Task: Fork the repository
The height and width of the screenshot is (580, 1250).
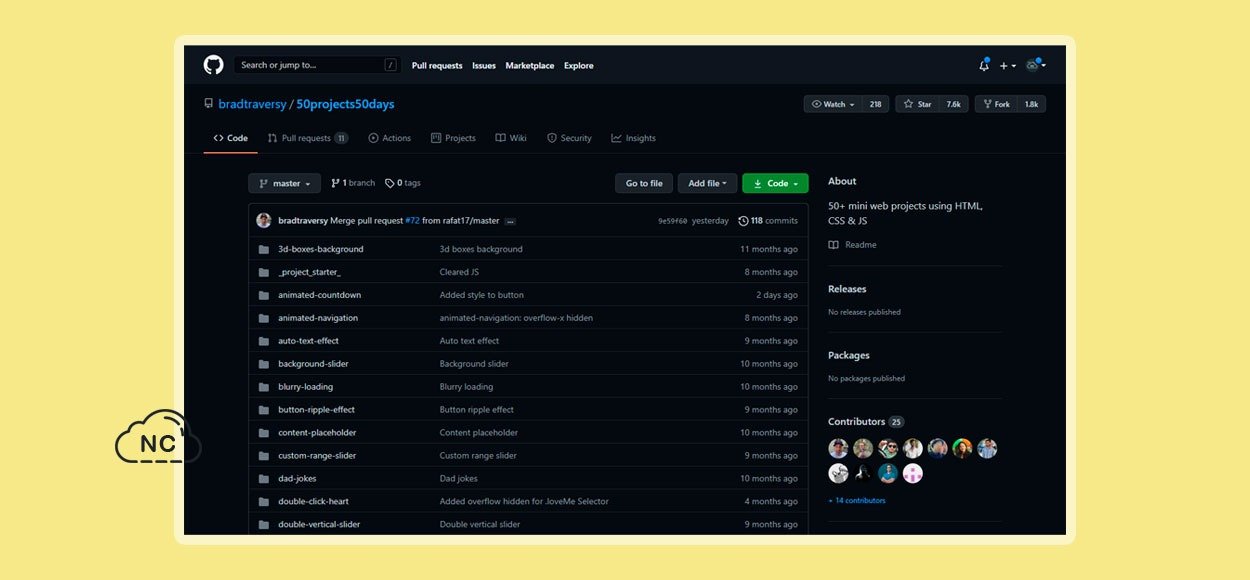Action: tap(996, 104)
